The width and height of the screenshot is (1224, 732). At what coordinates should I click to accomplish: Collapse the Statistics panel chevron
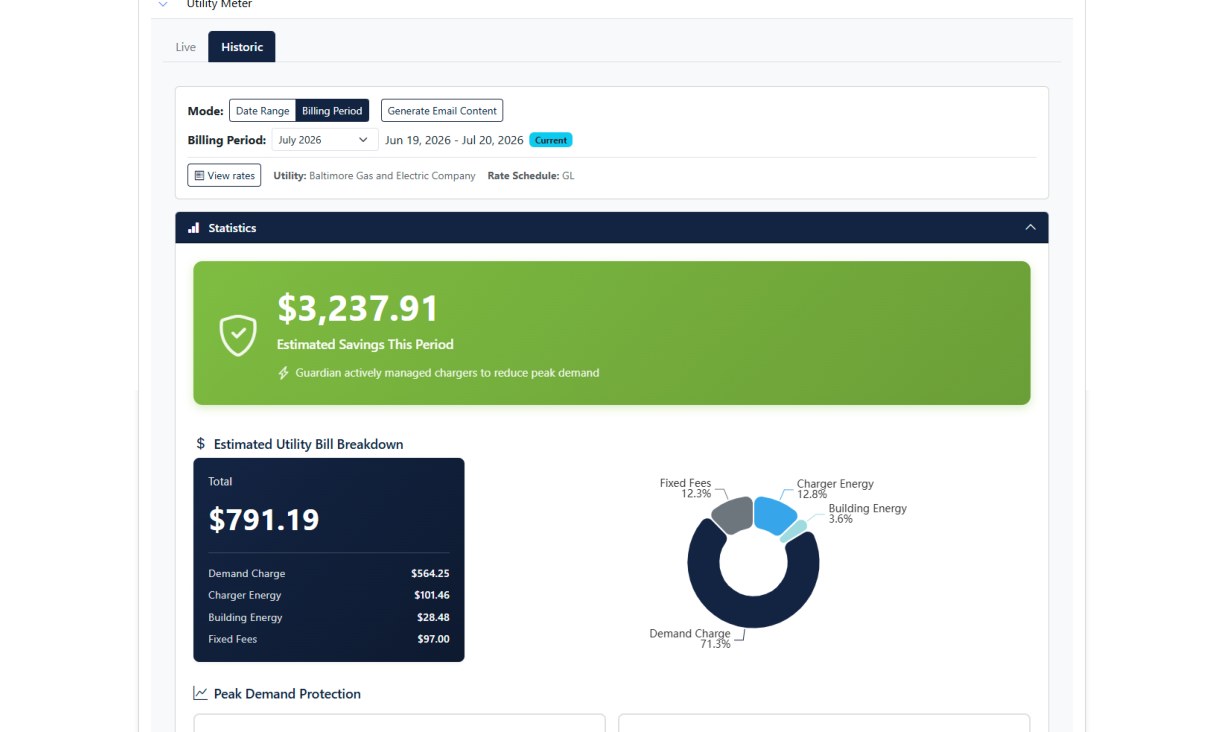tap(1030, 228)
